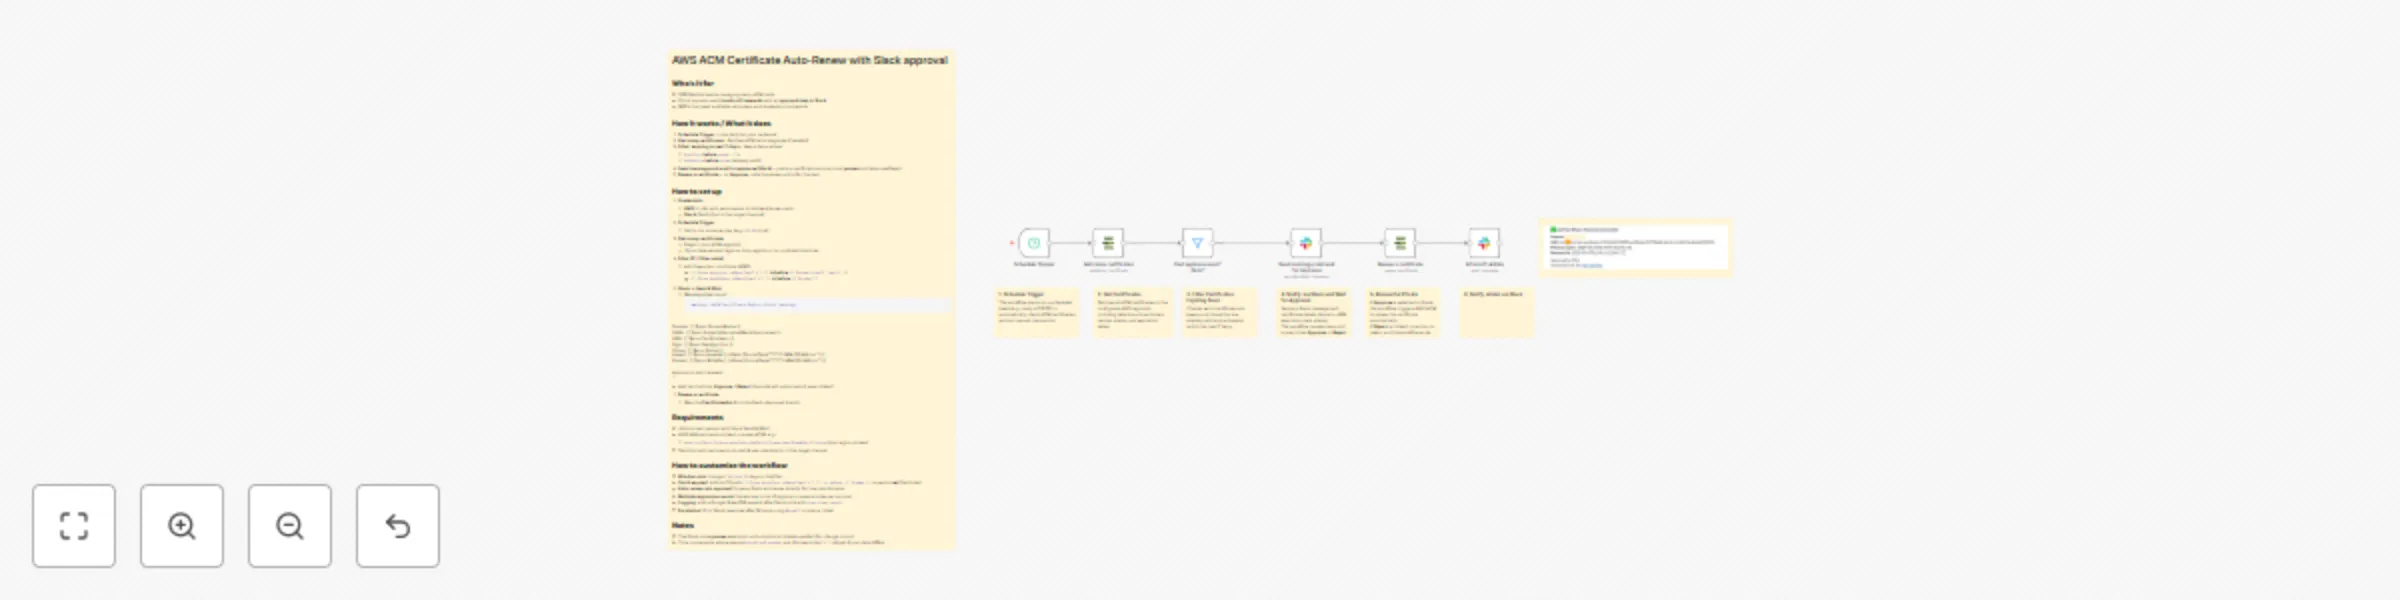Click the 'AWS ACM Certificate Auto-Renew with Slack approval' title

click(x=809, y=61)
